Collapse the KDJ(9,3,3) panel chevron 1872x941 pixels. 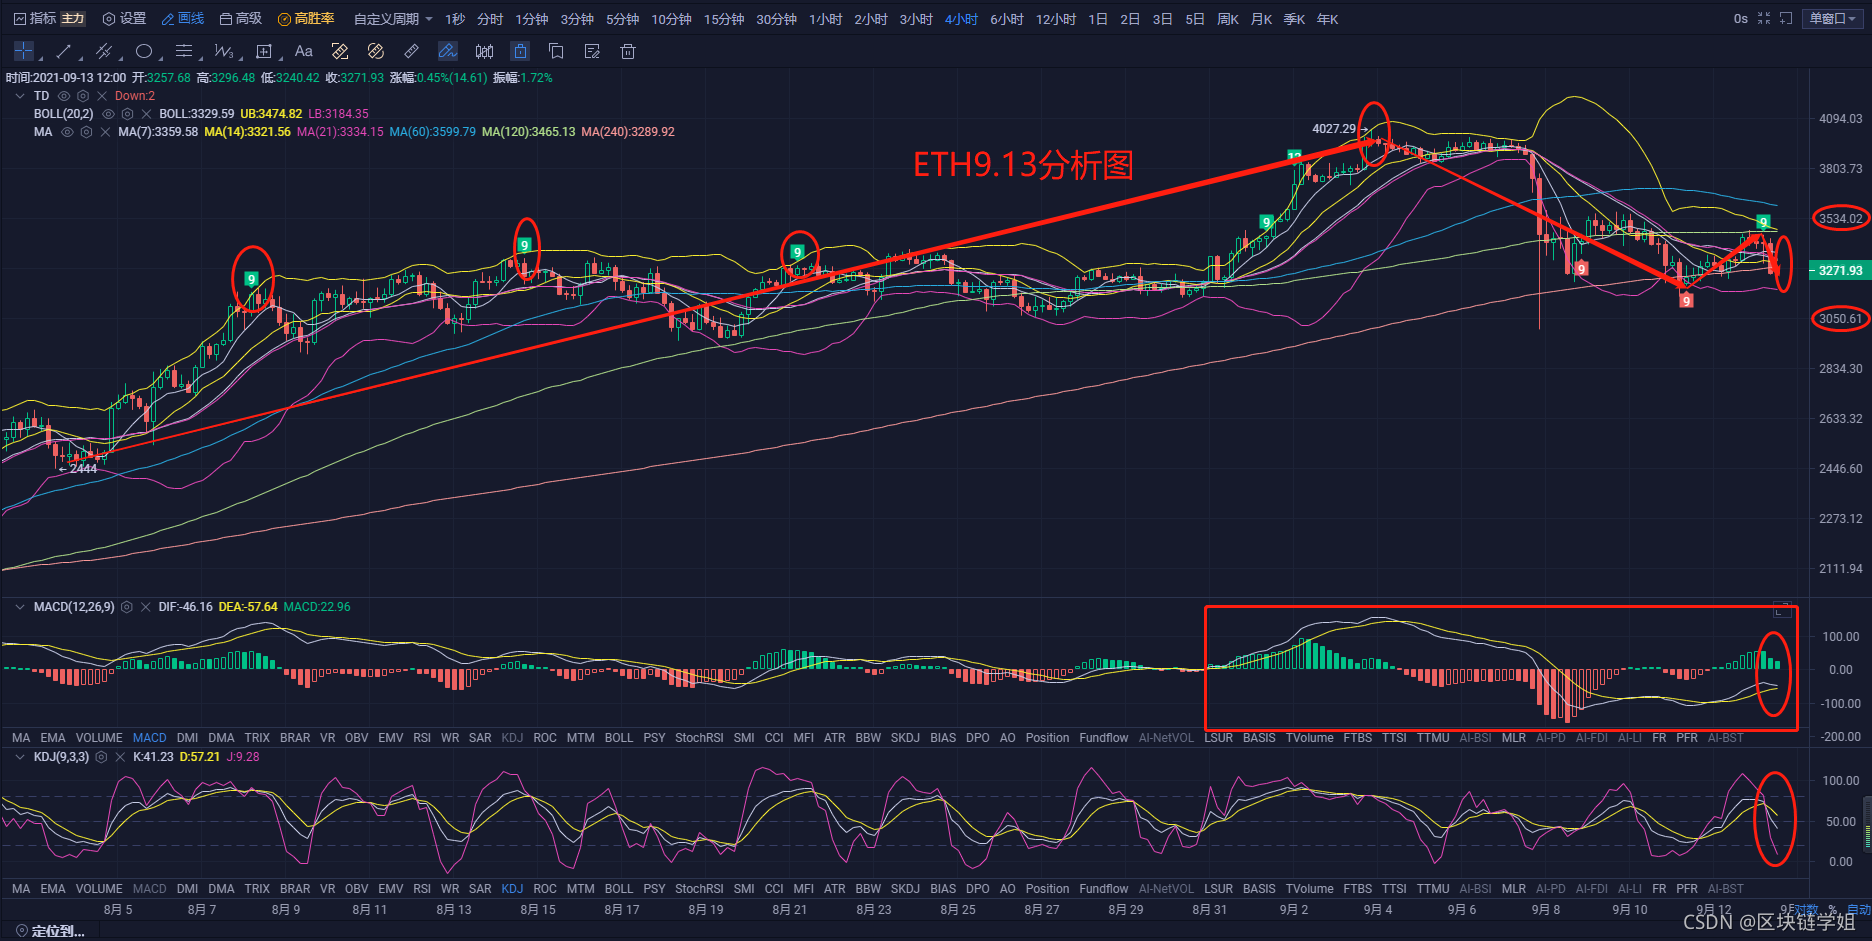20,757
